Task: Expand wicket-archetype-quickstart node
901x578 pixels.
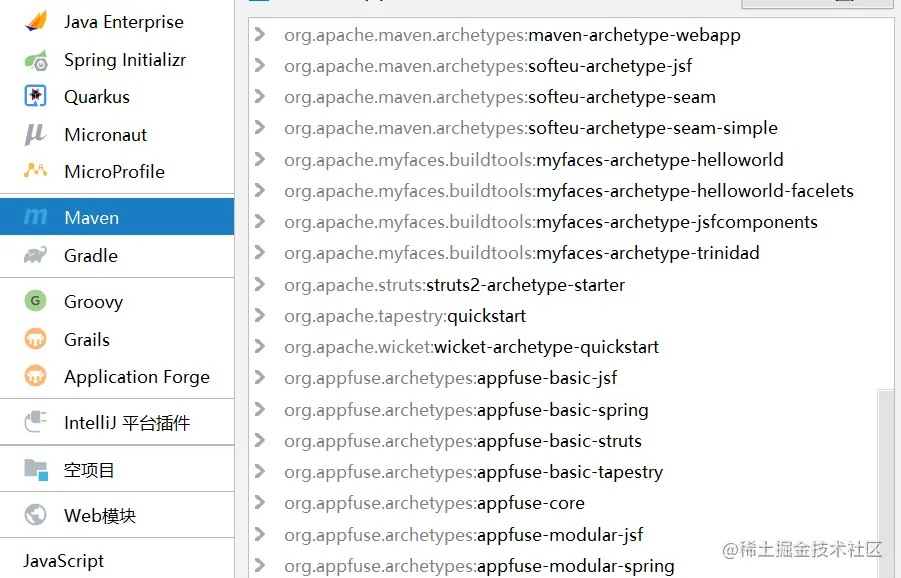Action: pyautogui.click(x=260, y=346)
